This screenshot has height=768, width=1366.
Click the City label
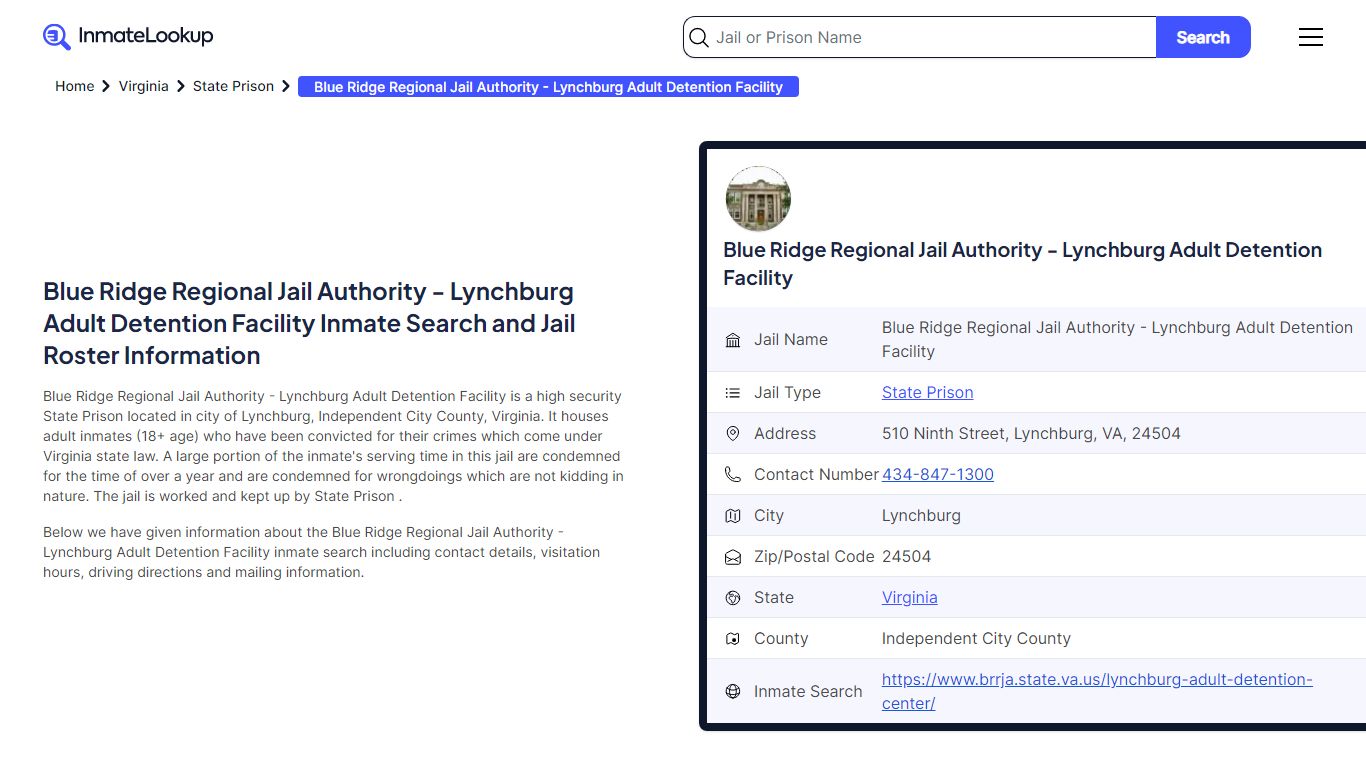tap(769, 516)
